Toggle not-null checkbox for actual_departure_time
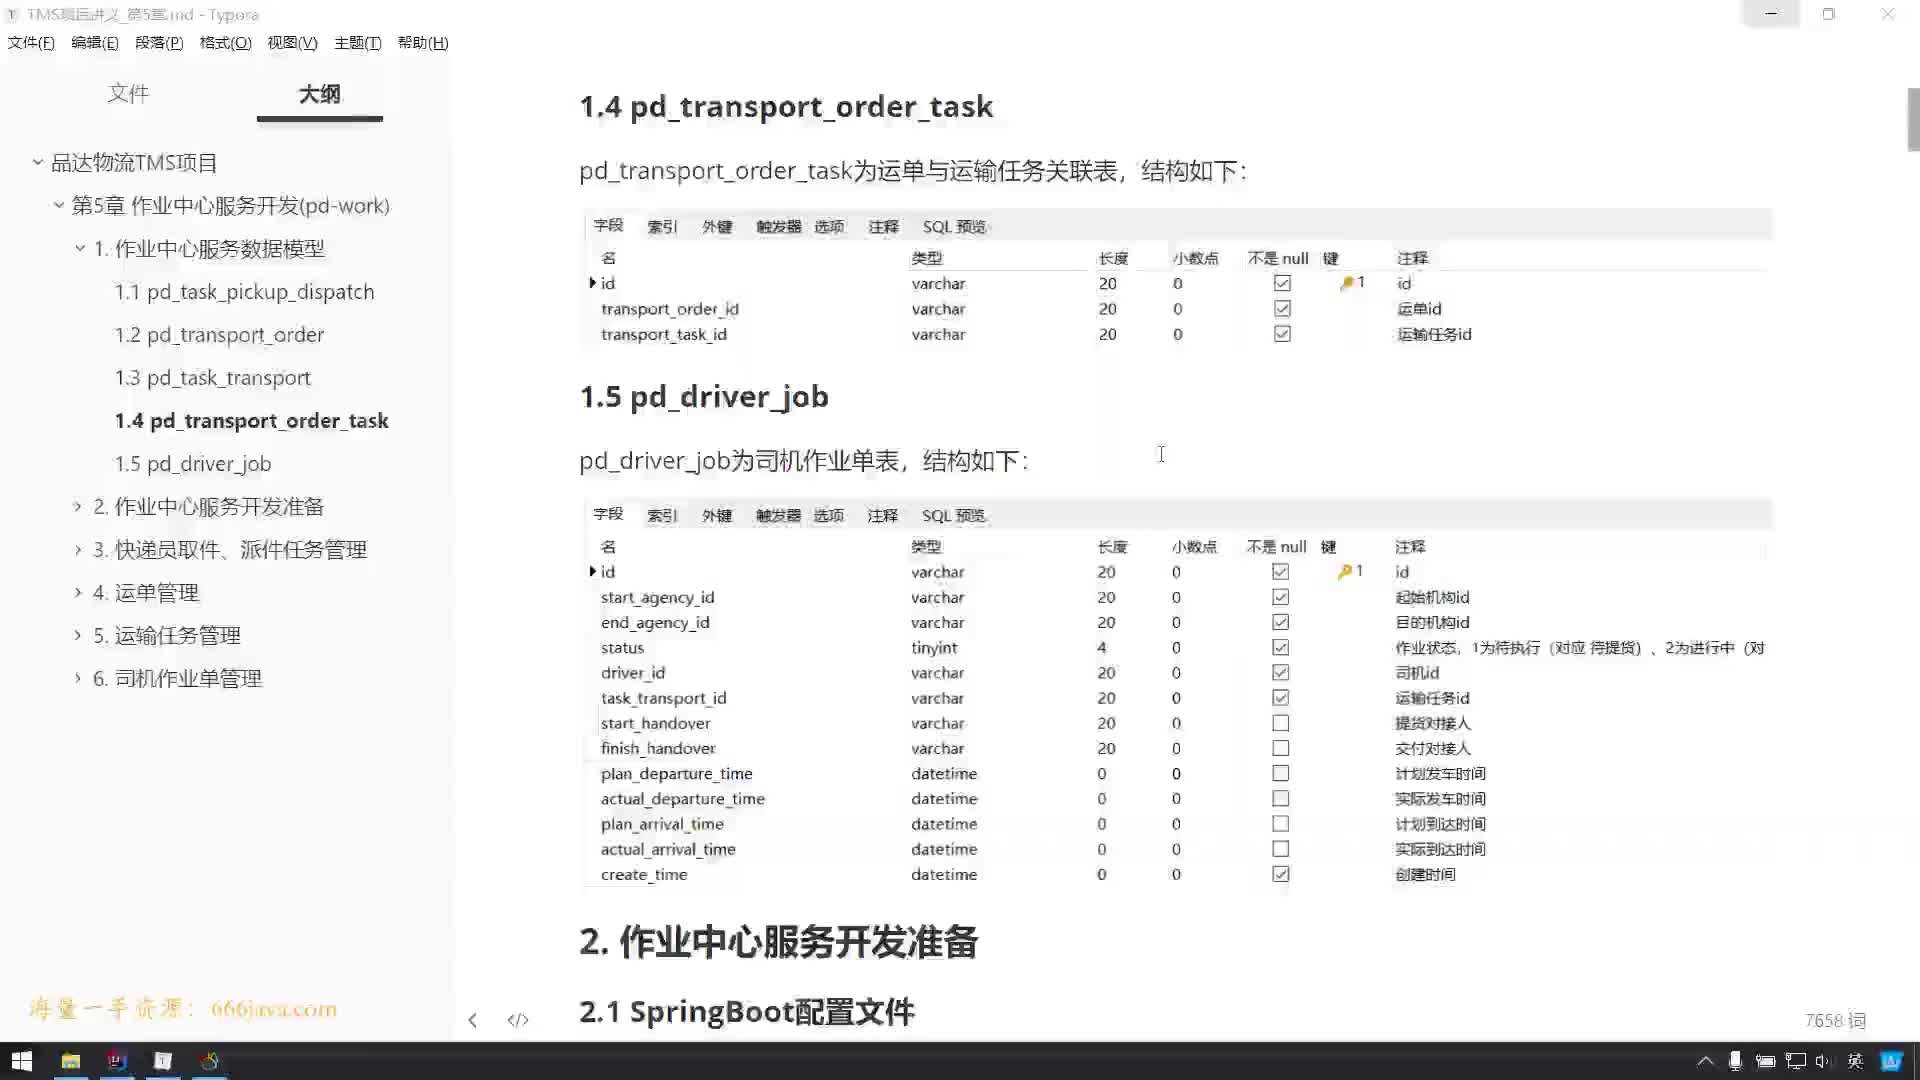 [x=1278, y=798]
